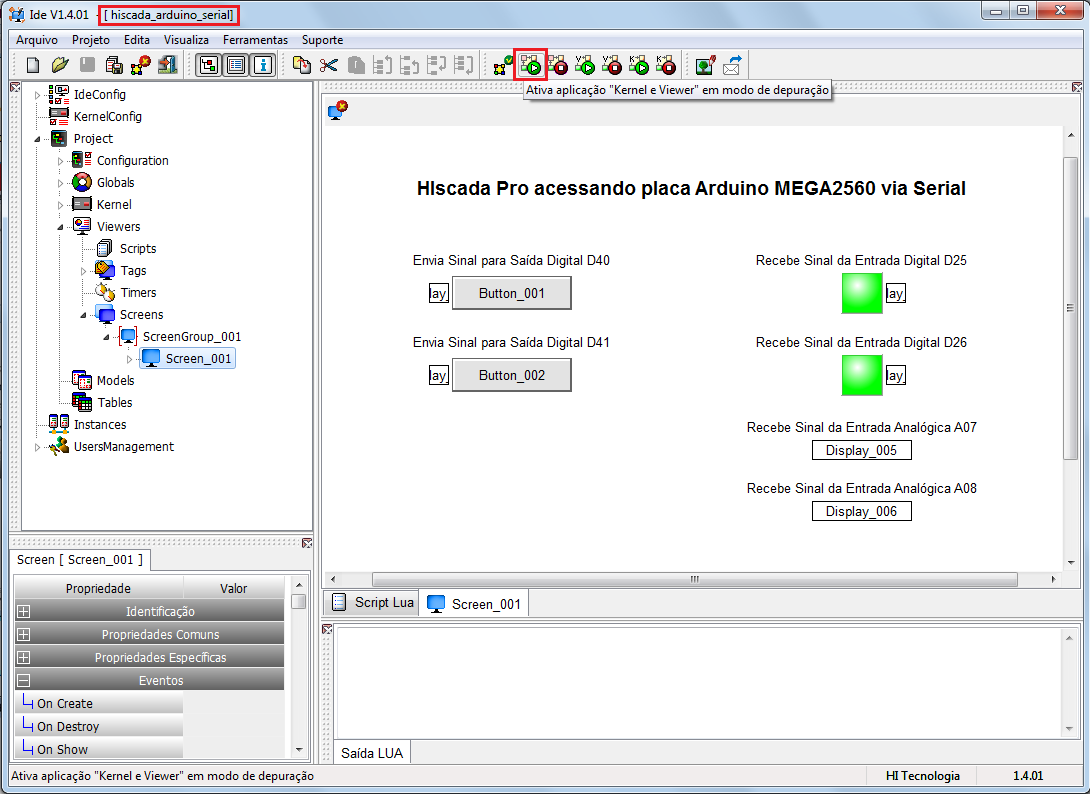The height and width of the screenshot is (794, 1090).
Task: Click the monitor error icon above canvas
Action: click(x=338, y=110)
